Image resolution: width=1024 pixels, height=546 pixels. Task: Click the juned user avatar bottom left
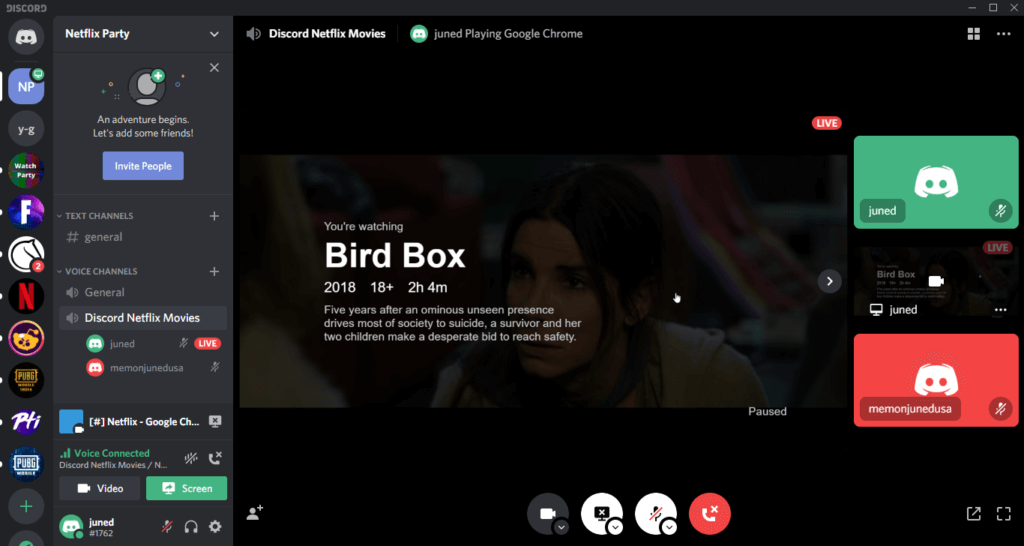click(71, 526)
